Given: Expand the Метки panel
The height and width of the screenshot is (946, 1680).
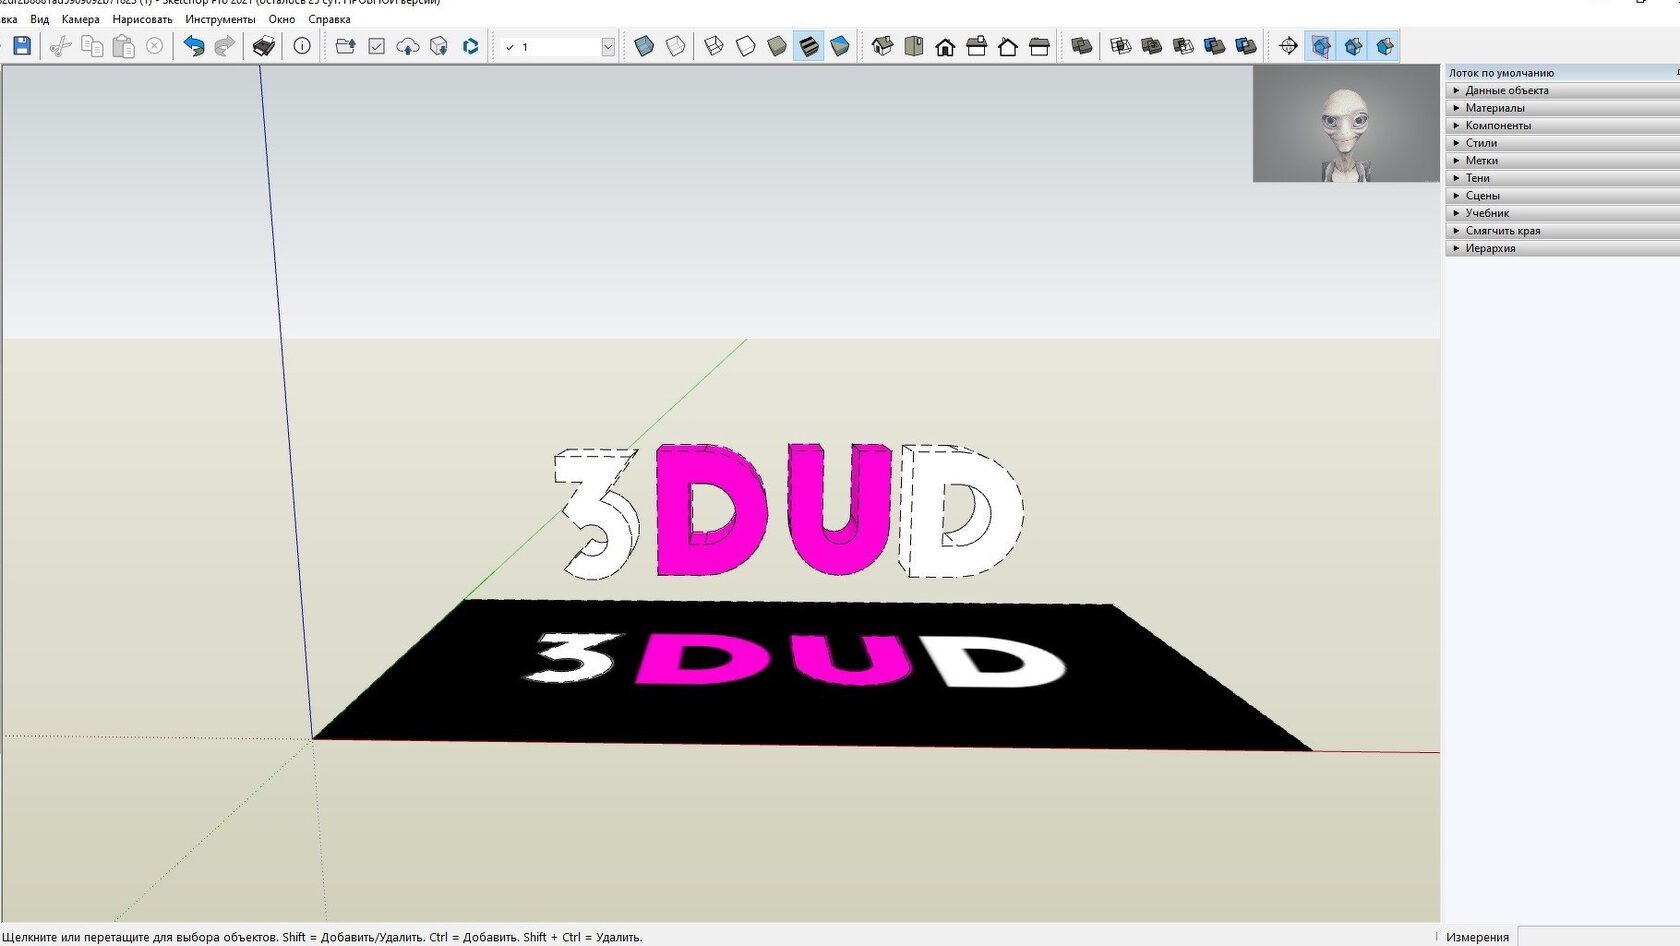Looking at the screenshot, I should coord(1562,160).
